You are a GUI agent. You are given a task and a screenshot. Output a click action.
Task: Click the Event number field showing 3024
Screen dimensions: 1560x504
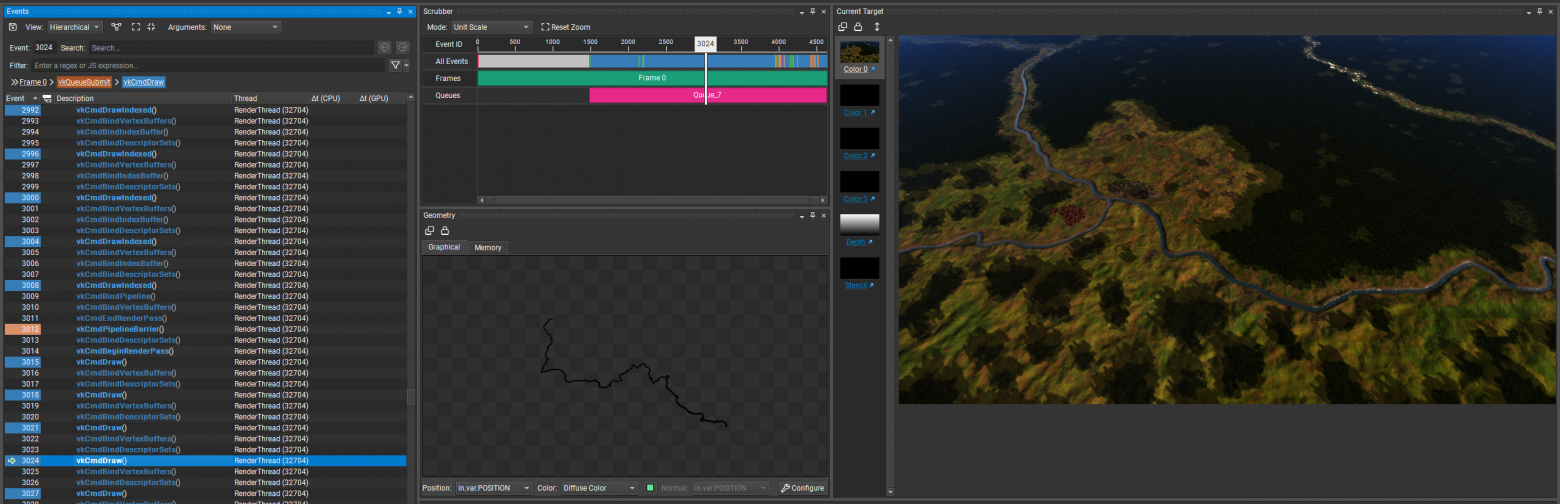coord(44,47)
